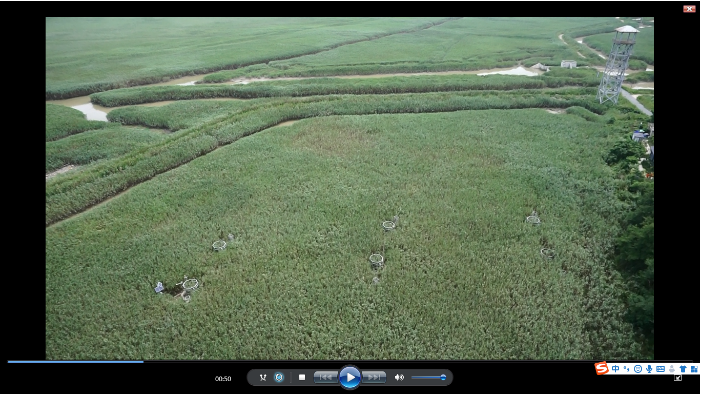Click the Sogou input method logo
The height and width of the screenshot is (394, 701).
pyautogui.click(x=602, y=368)
